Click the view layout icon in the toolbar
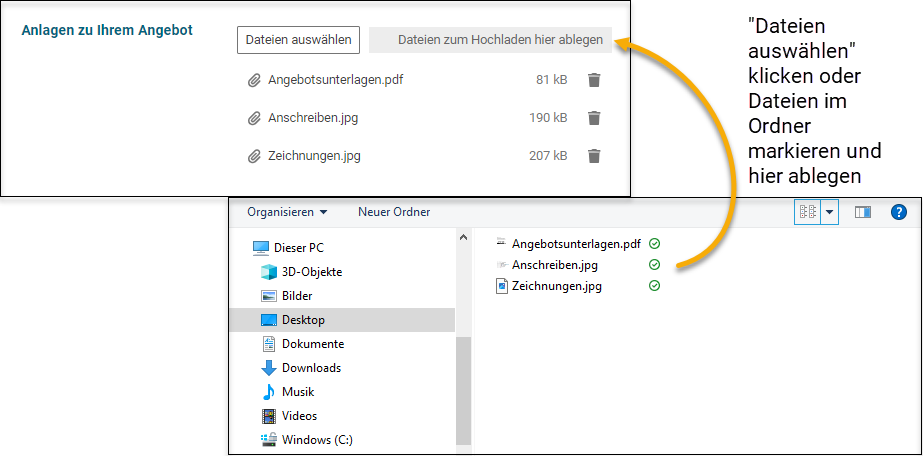This screenshot has width=923, height=456. (x=807, y=212)
